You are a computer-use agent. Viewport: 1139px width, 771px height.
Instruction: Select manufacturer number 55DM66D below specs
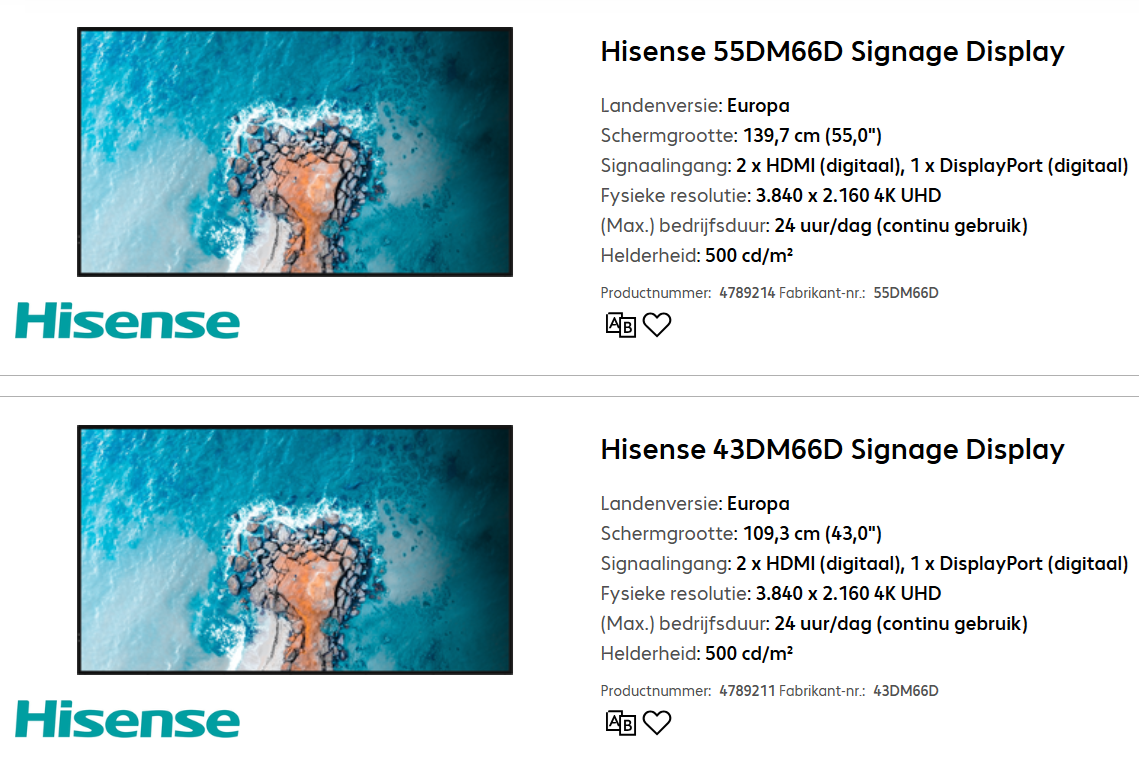[906, 293]
